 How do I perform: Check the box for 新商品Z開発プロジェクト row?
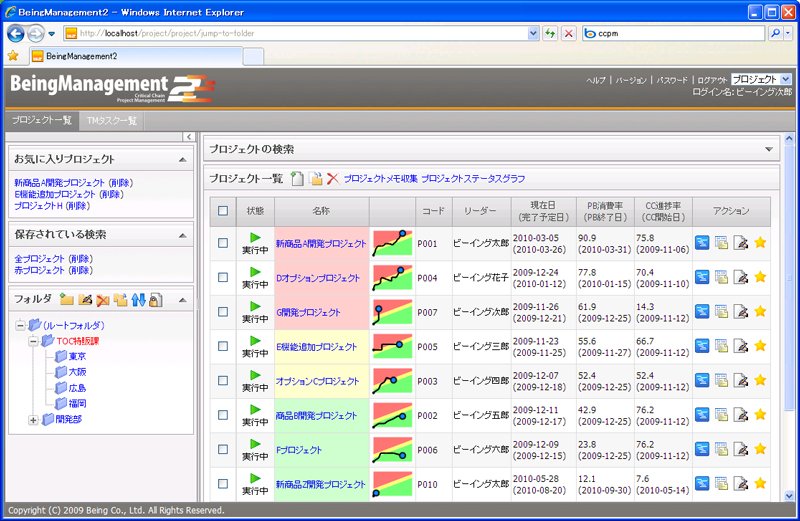223,484
